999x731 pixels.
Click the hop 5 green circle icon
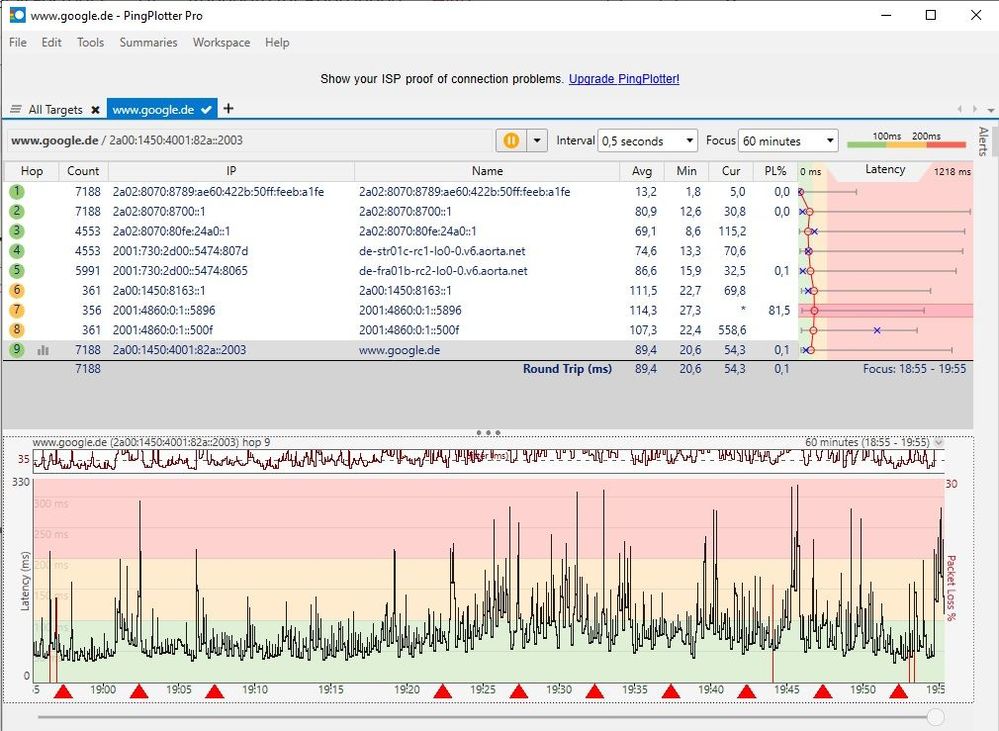(x=17, y=270)
